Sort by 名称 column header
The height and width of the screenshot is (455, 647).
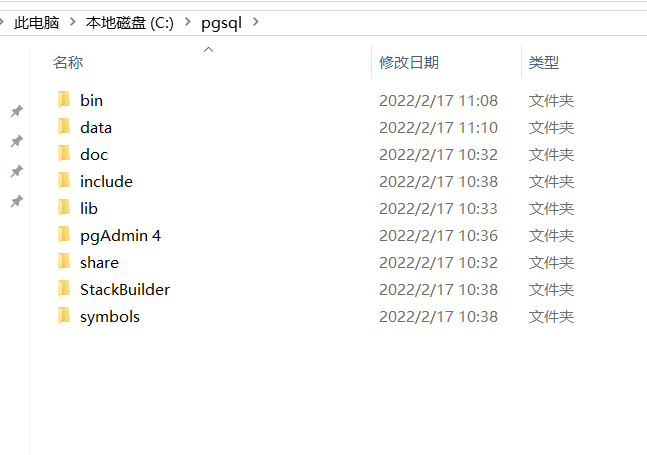(68, 62)
